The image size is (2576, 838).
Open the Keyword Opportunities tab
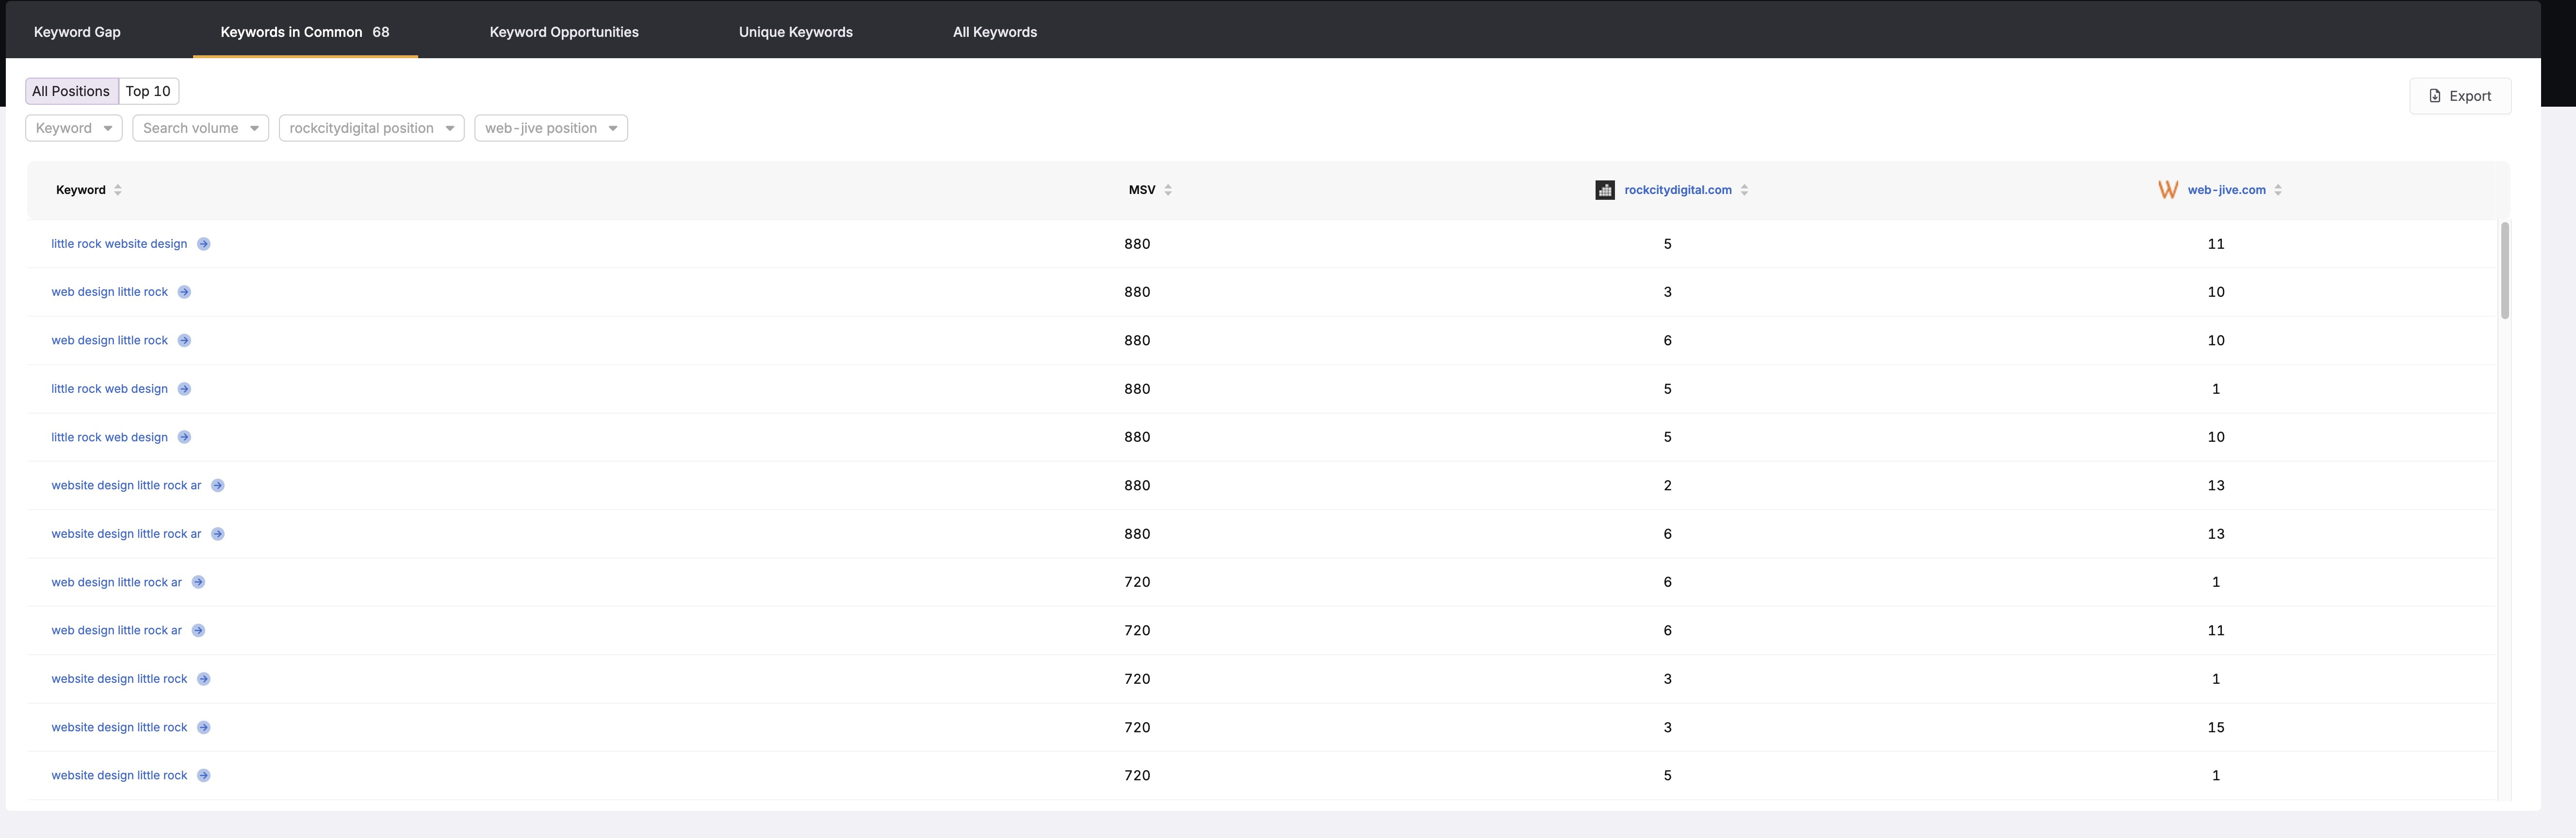pos(564,32)
